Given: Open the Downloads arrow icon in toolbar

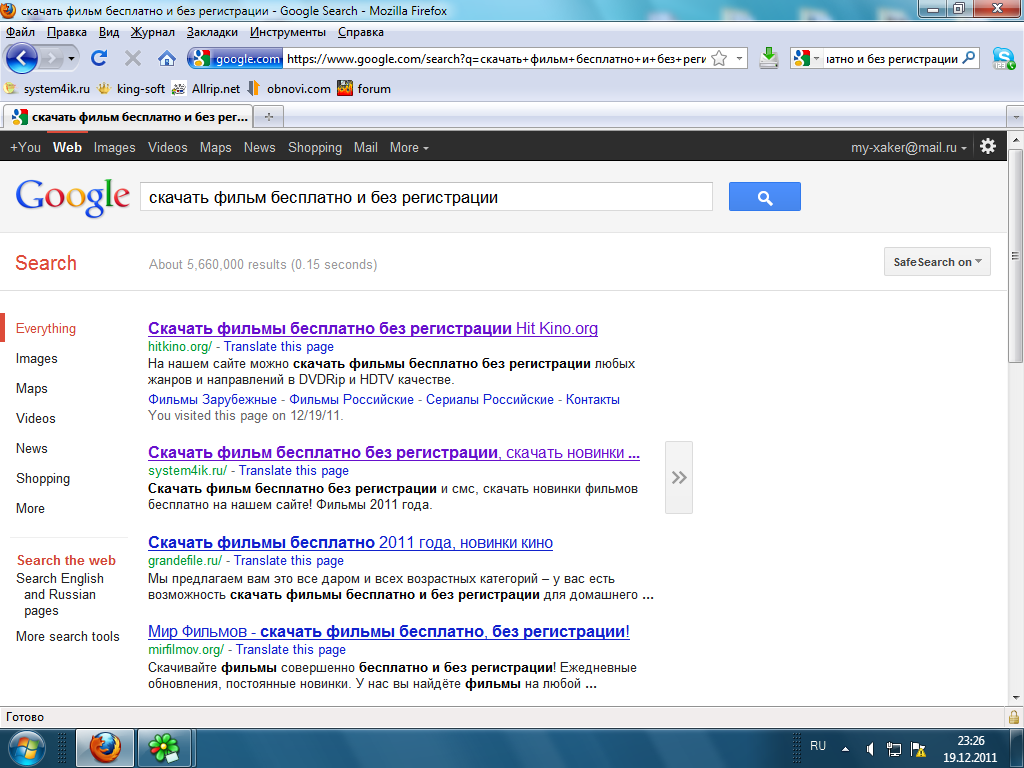Looking at the screenshot, I should pos(769,59).
